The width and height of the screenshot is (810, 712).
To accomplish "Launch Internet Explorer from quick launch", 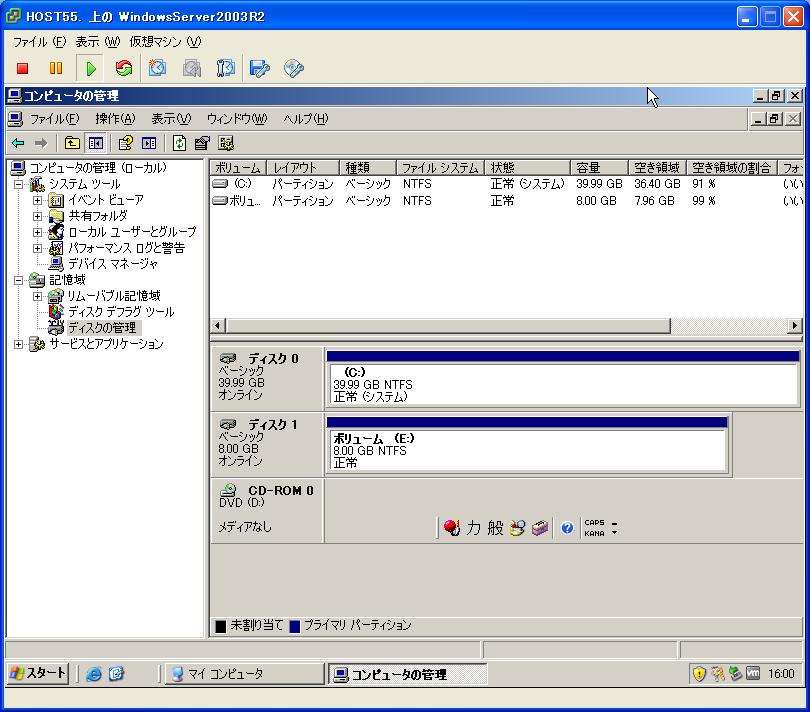I will [94, 674].
